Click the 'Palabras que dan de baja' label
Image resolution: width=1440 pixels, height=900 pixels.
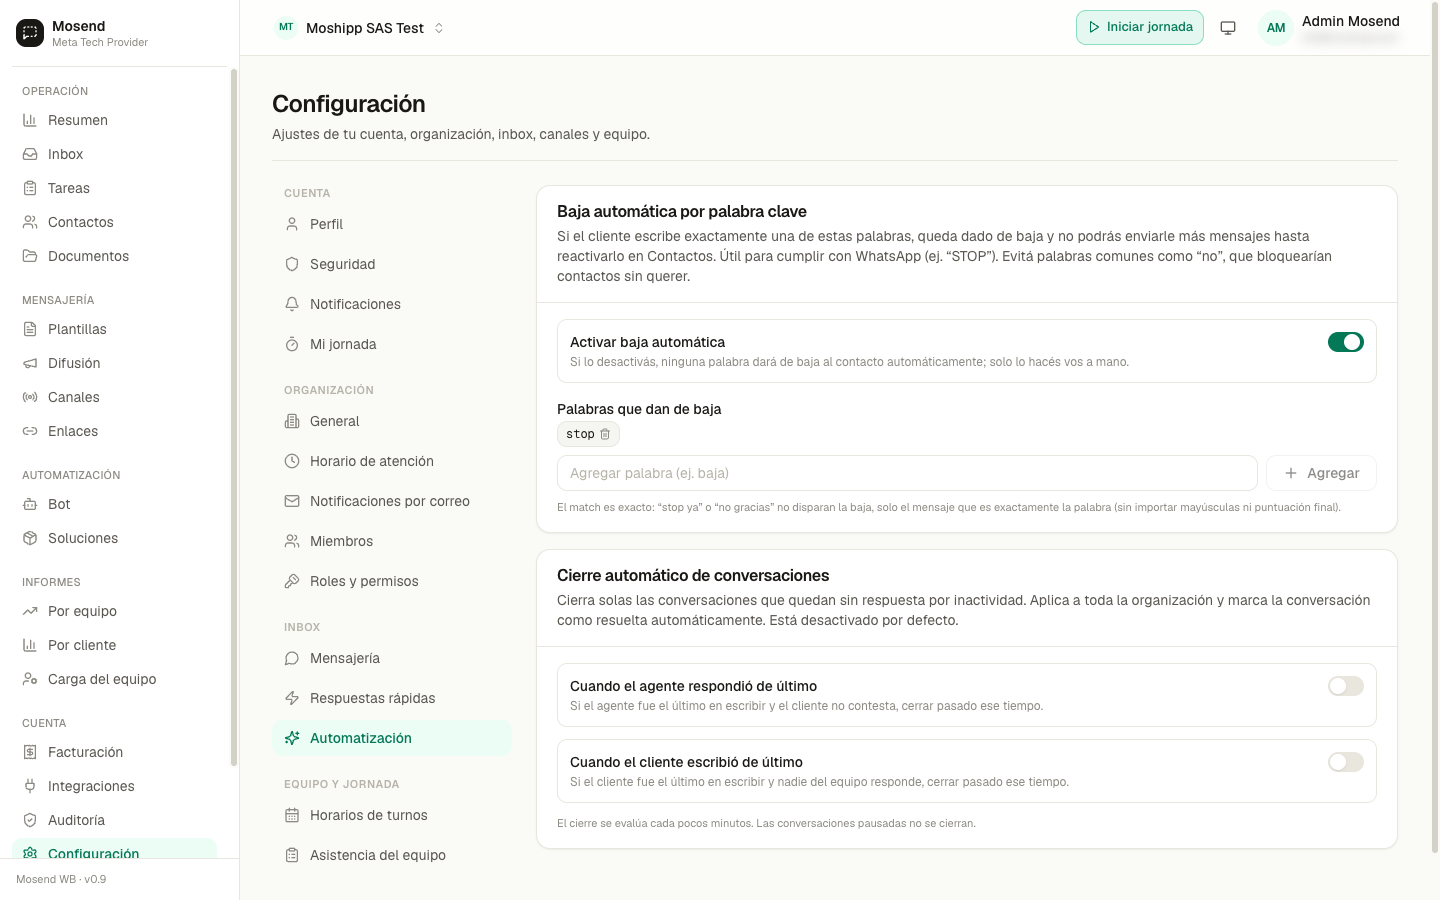pyautogui.click(x=639, y=409)
